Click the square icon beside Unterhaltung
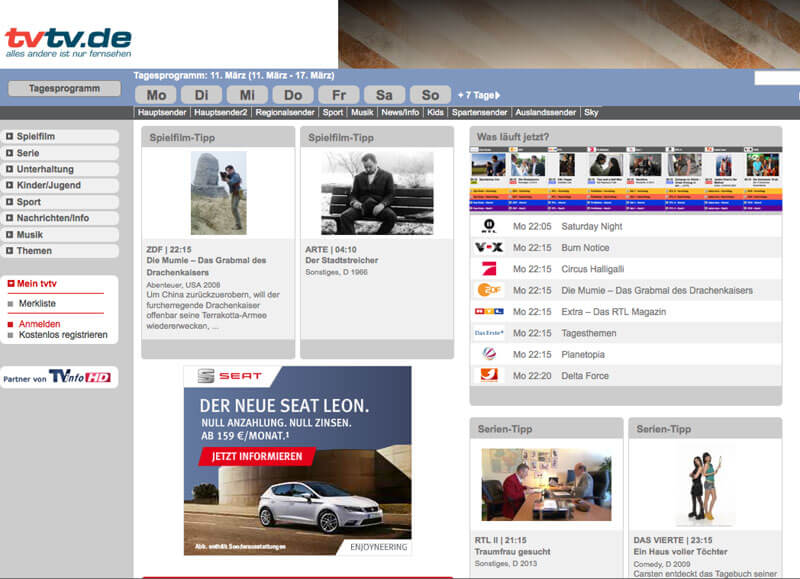The width and height of the screenshot is (800, 579). coord(9,169)
